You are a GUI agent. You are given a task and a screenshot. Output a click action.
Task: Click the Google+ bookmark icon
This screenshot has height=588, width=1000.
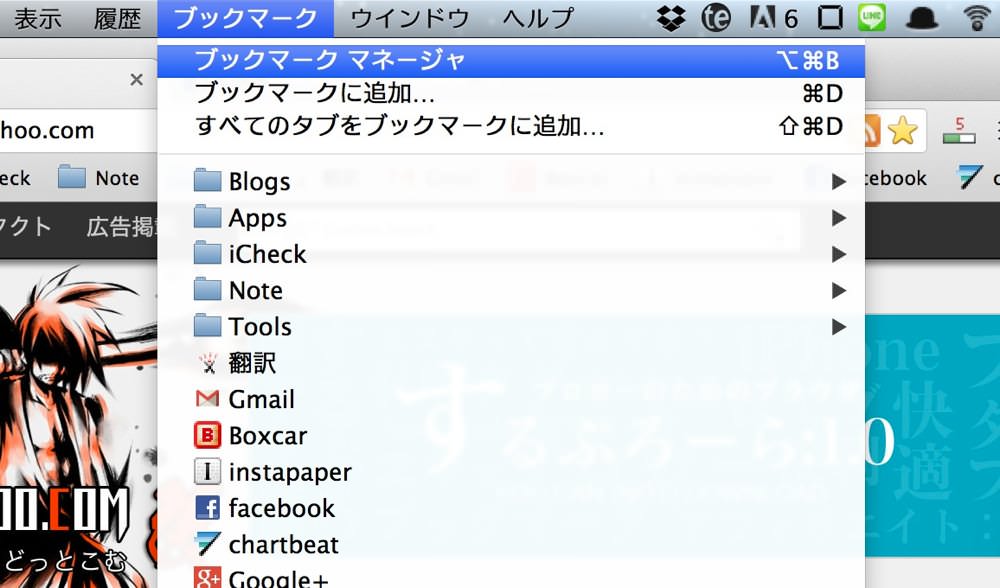[207, 578]
